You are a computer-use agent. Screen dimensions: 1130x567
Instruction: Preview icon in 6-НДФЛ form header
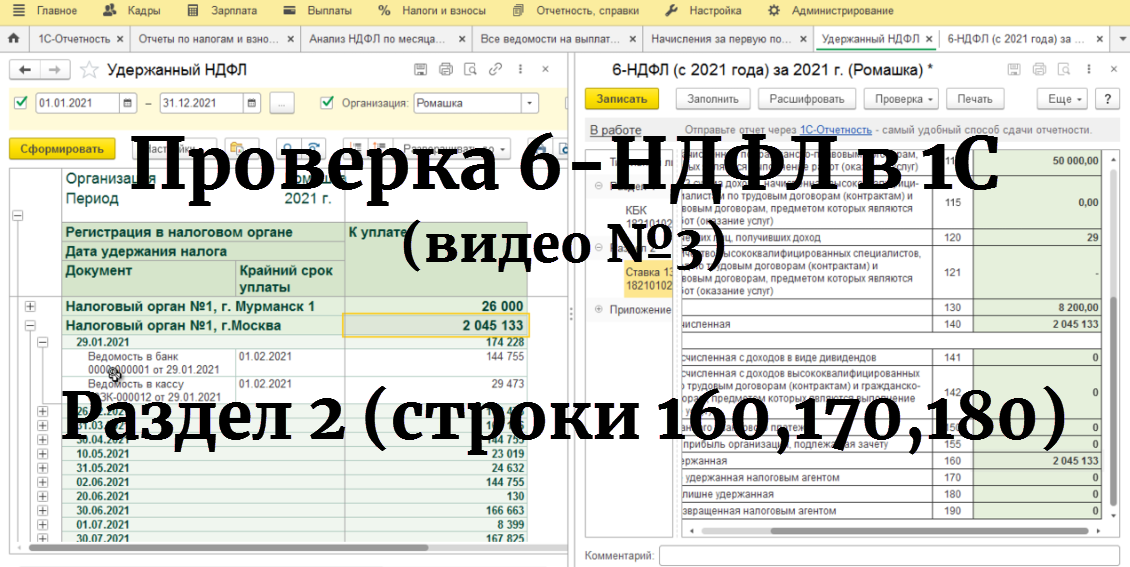click(1063, 70)
